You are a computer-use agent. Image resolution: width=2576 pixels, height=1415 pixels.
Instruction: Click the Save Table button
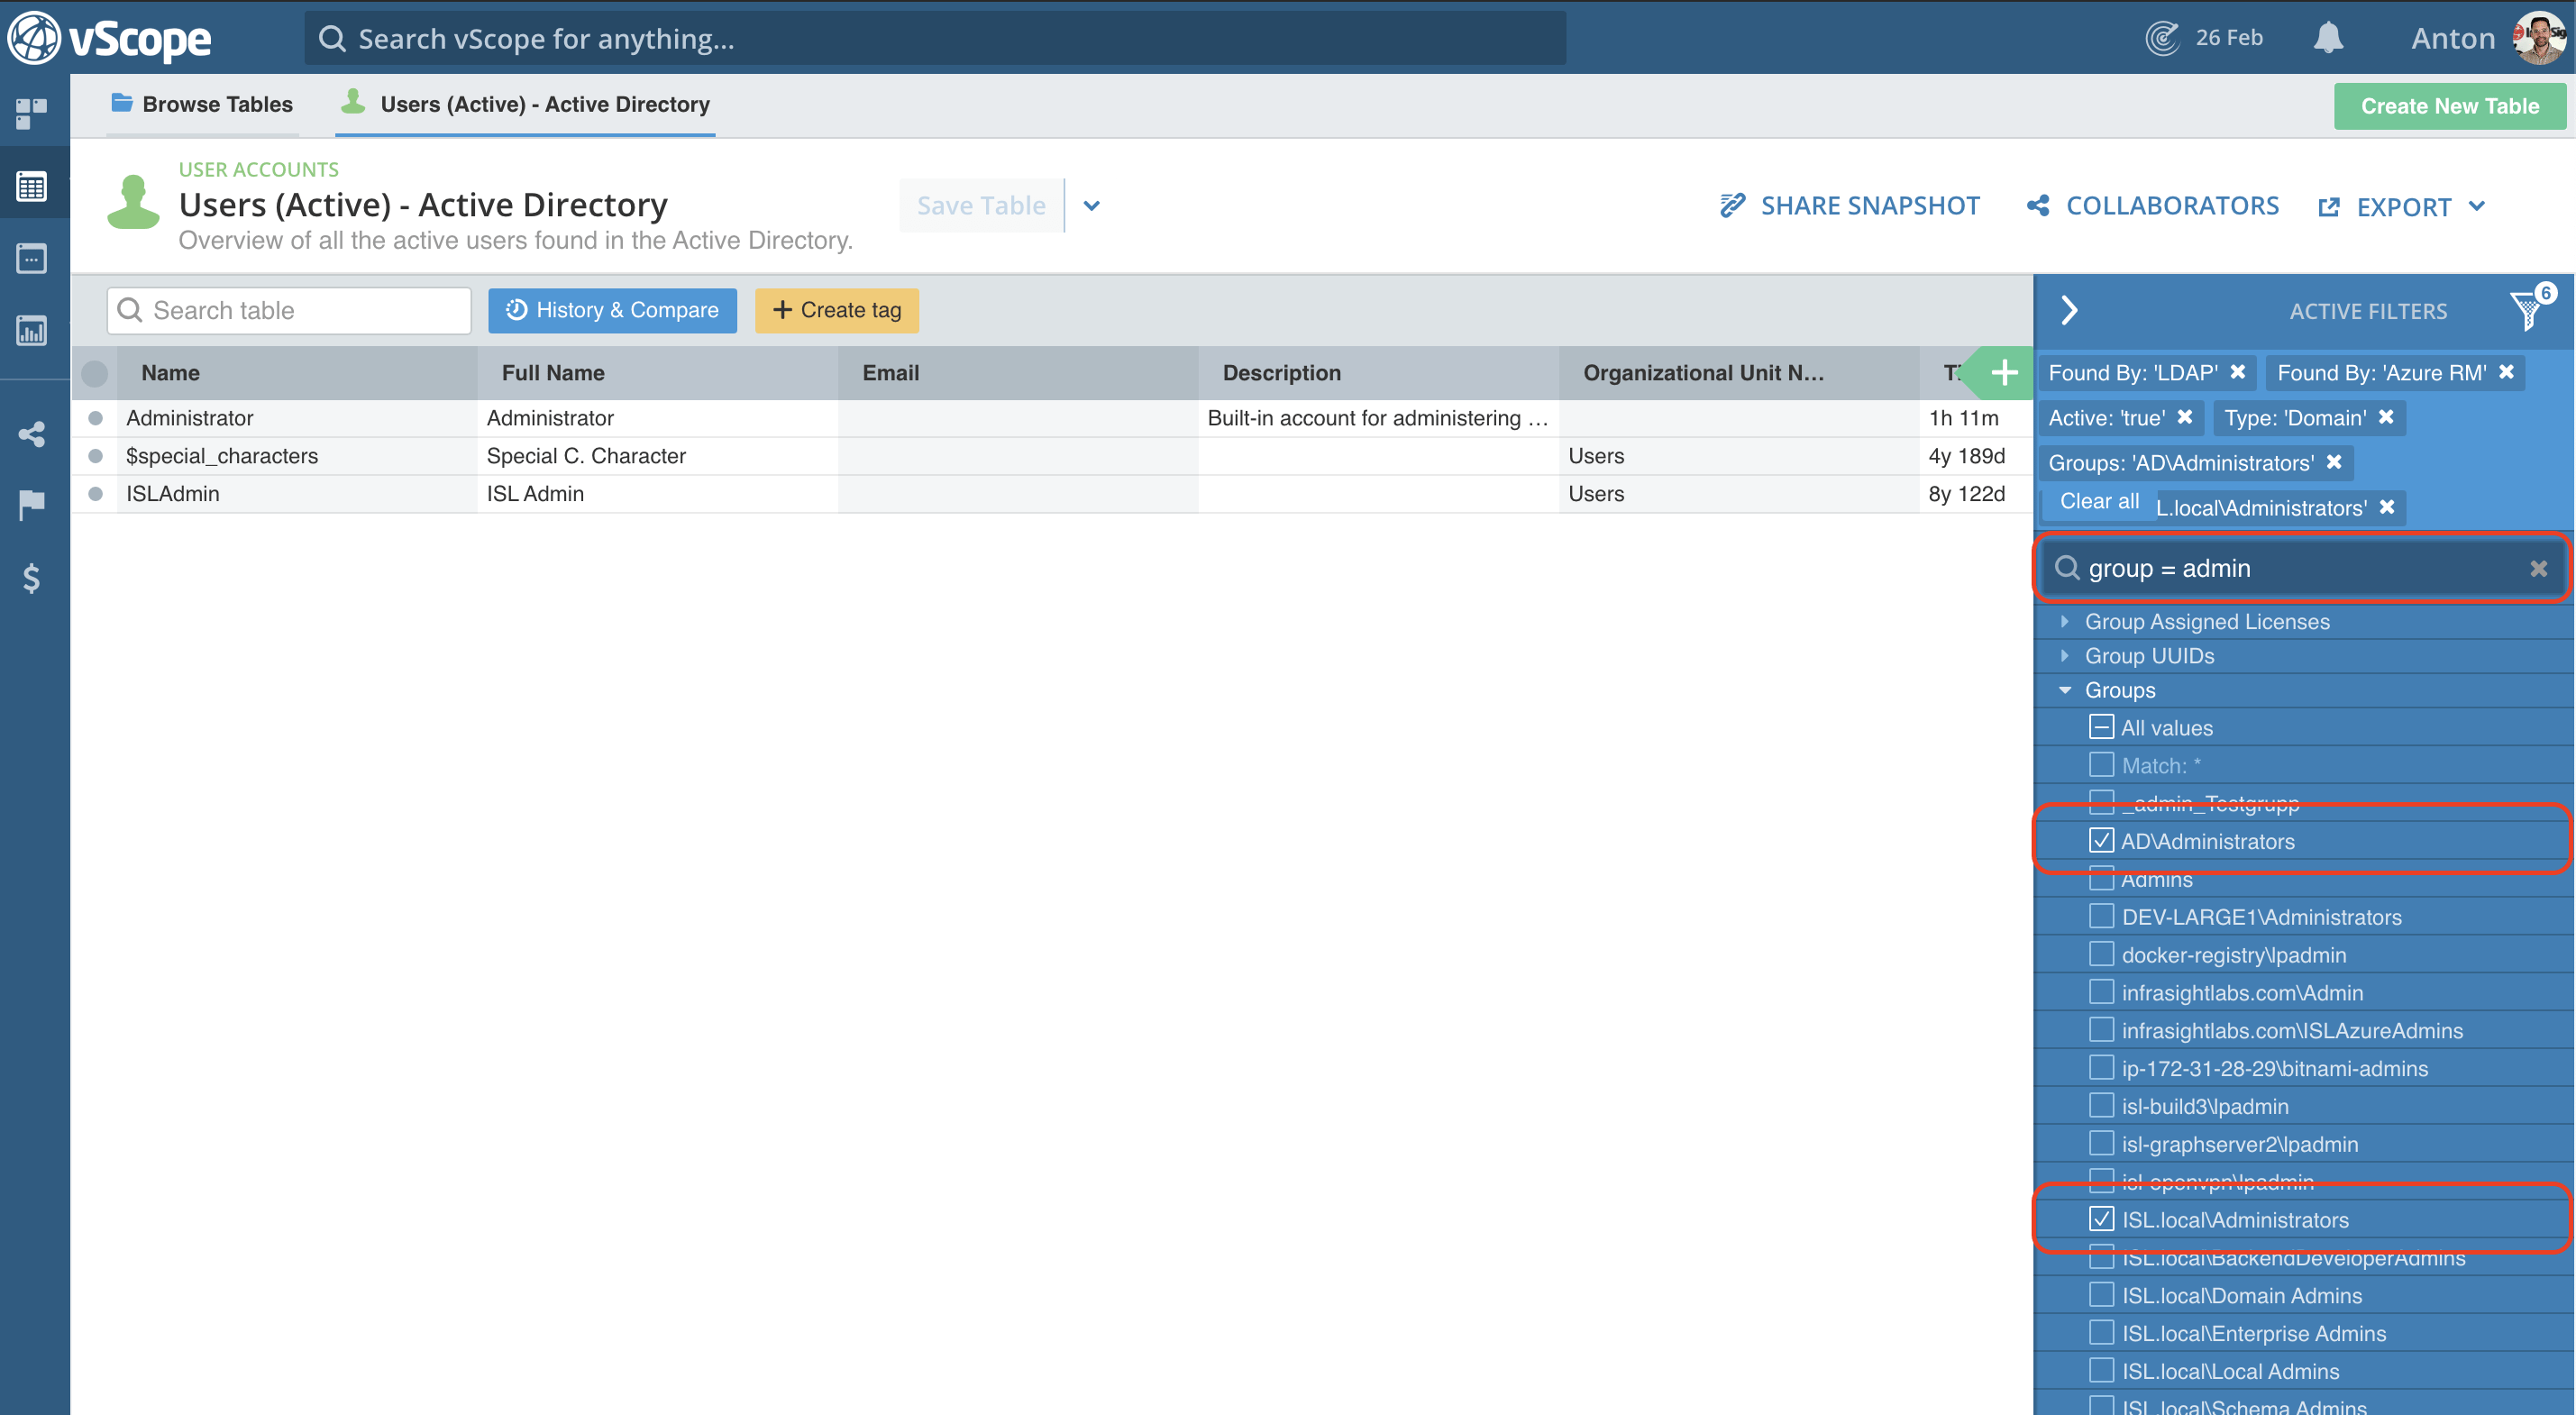[981, 206]
